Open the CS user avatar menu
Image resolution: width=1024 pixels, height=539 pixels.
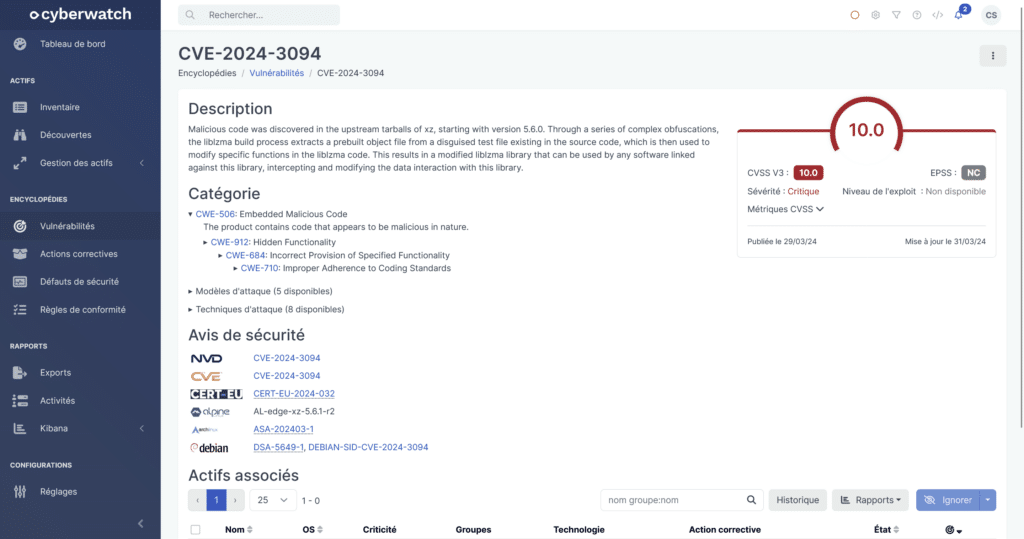(x=991, y=15)
